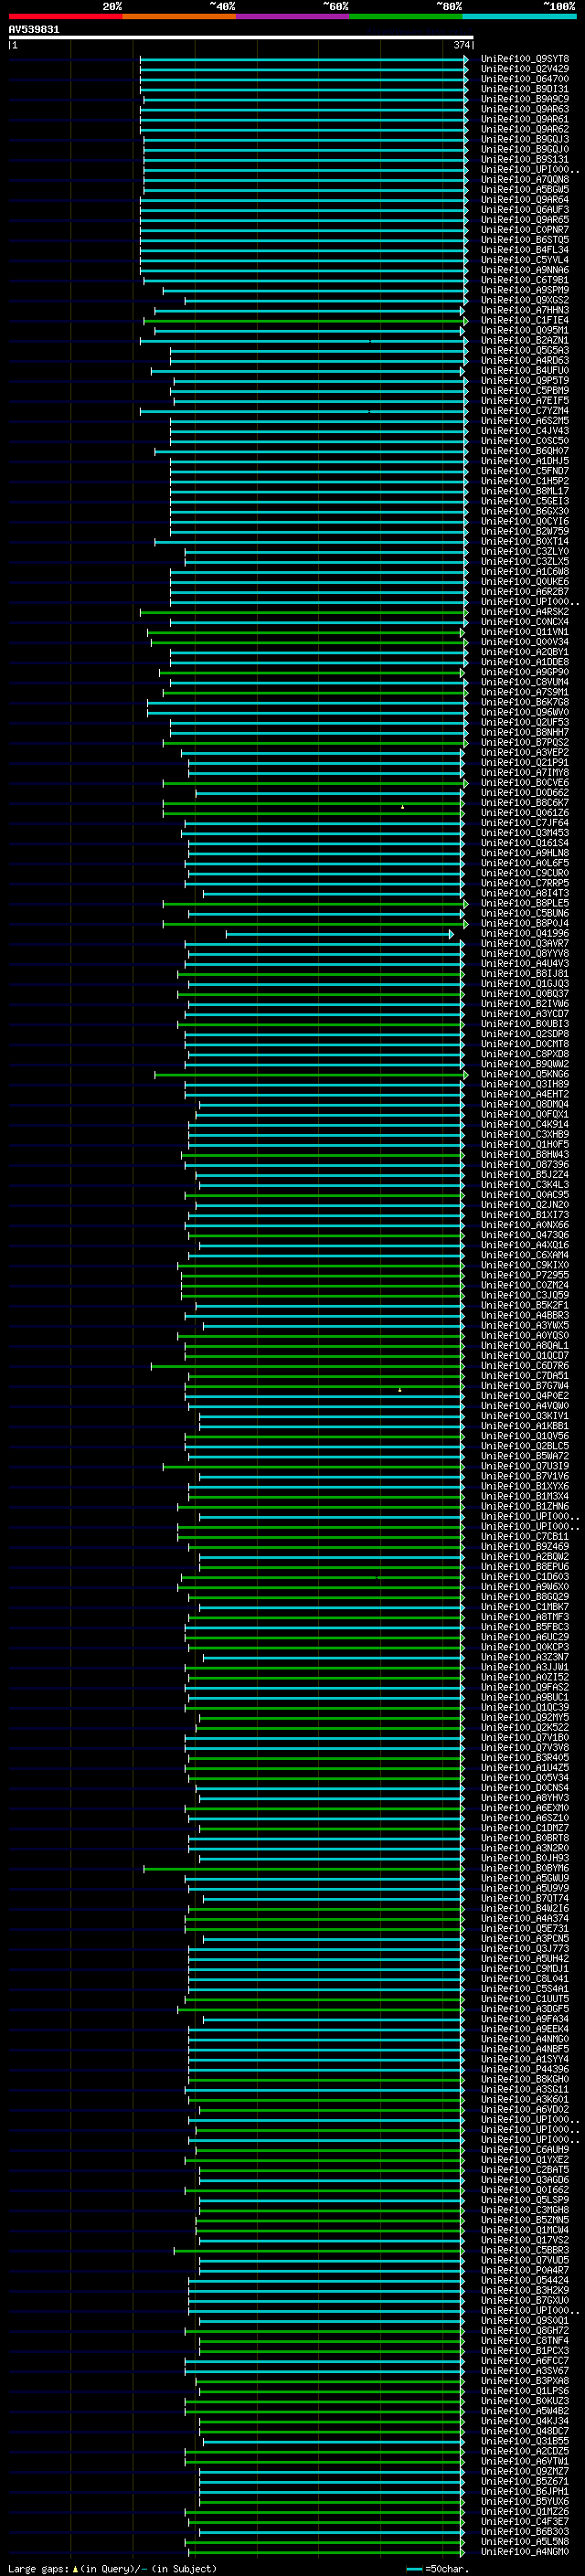Click the UniRef100_A9HLN8 entry
This screenshot has width=585, height=2576.
coord(525,853)
